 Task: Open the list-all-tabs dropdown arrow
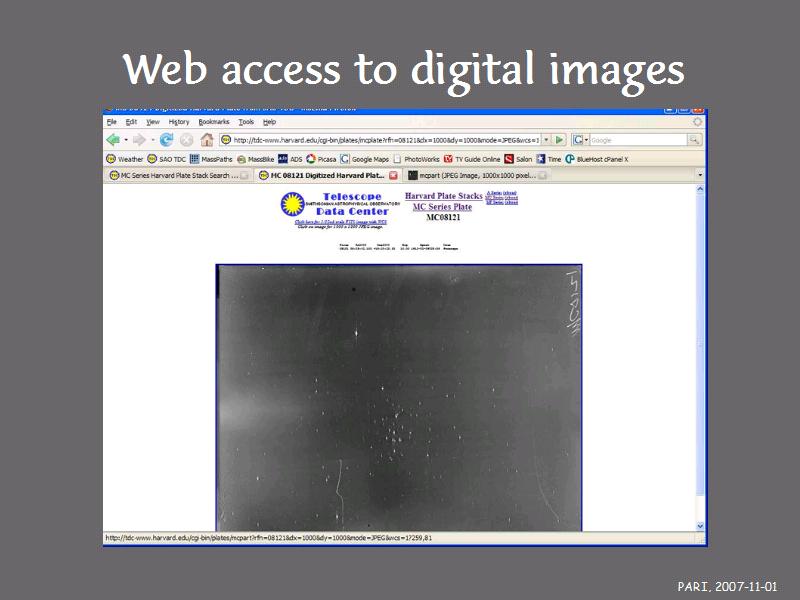coord(700,175)
